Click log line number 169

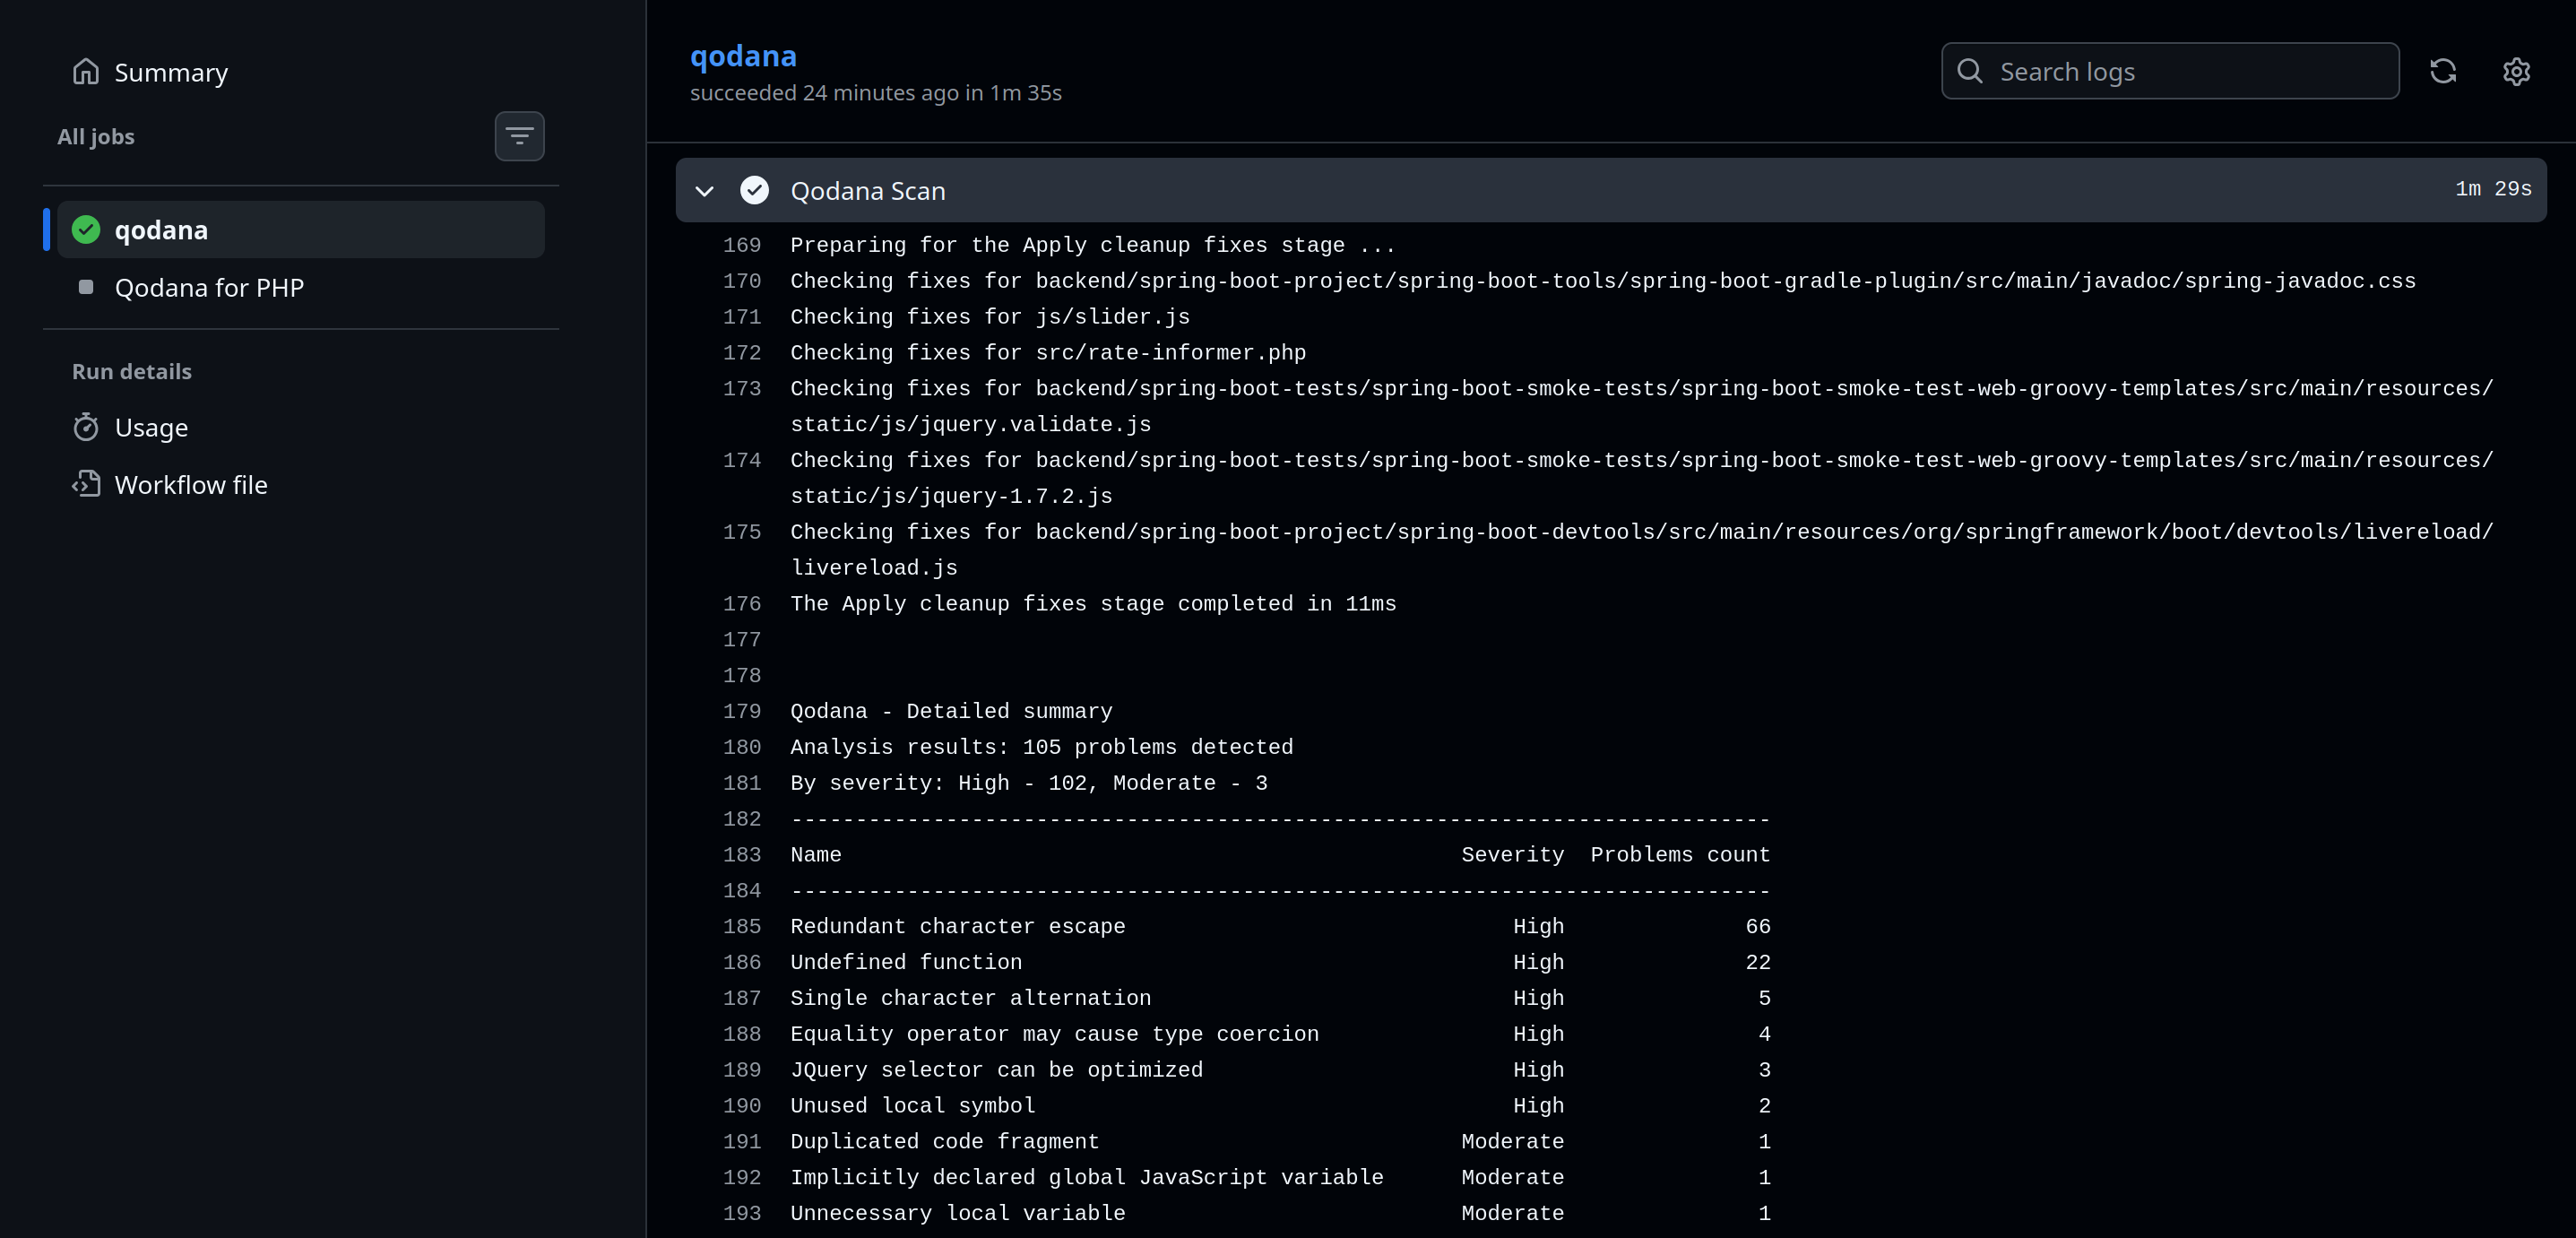[741, 245]
